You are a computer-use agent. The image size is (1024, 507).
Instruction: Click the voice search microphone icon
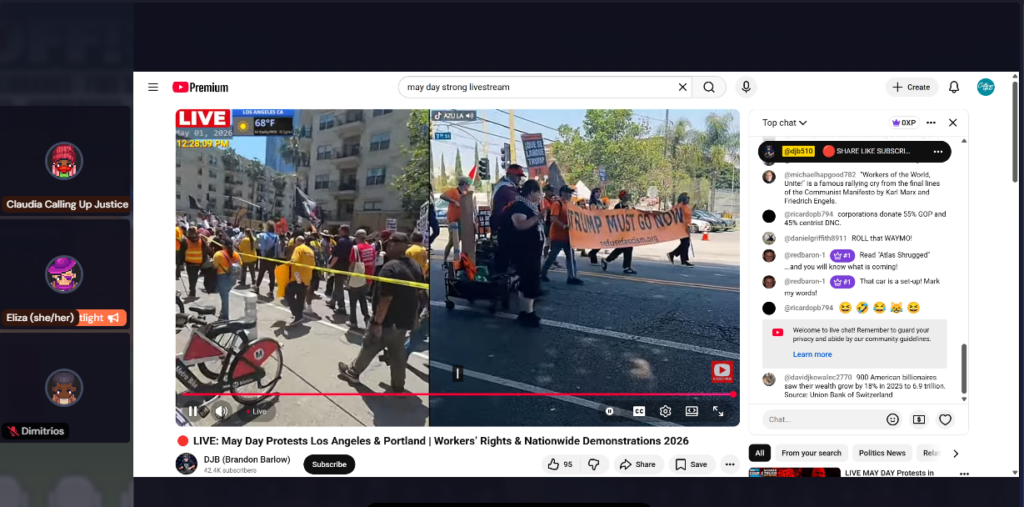(746, 87)
